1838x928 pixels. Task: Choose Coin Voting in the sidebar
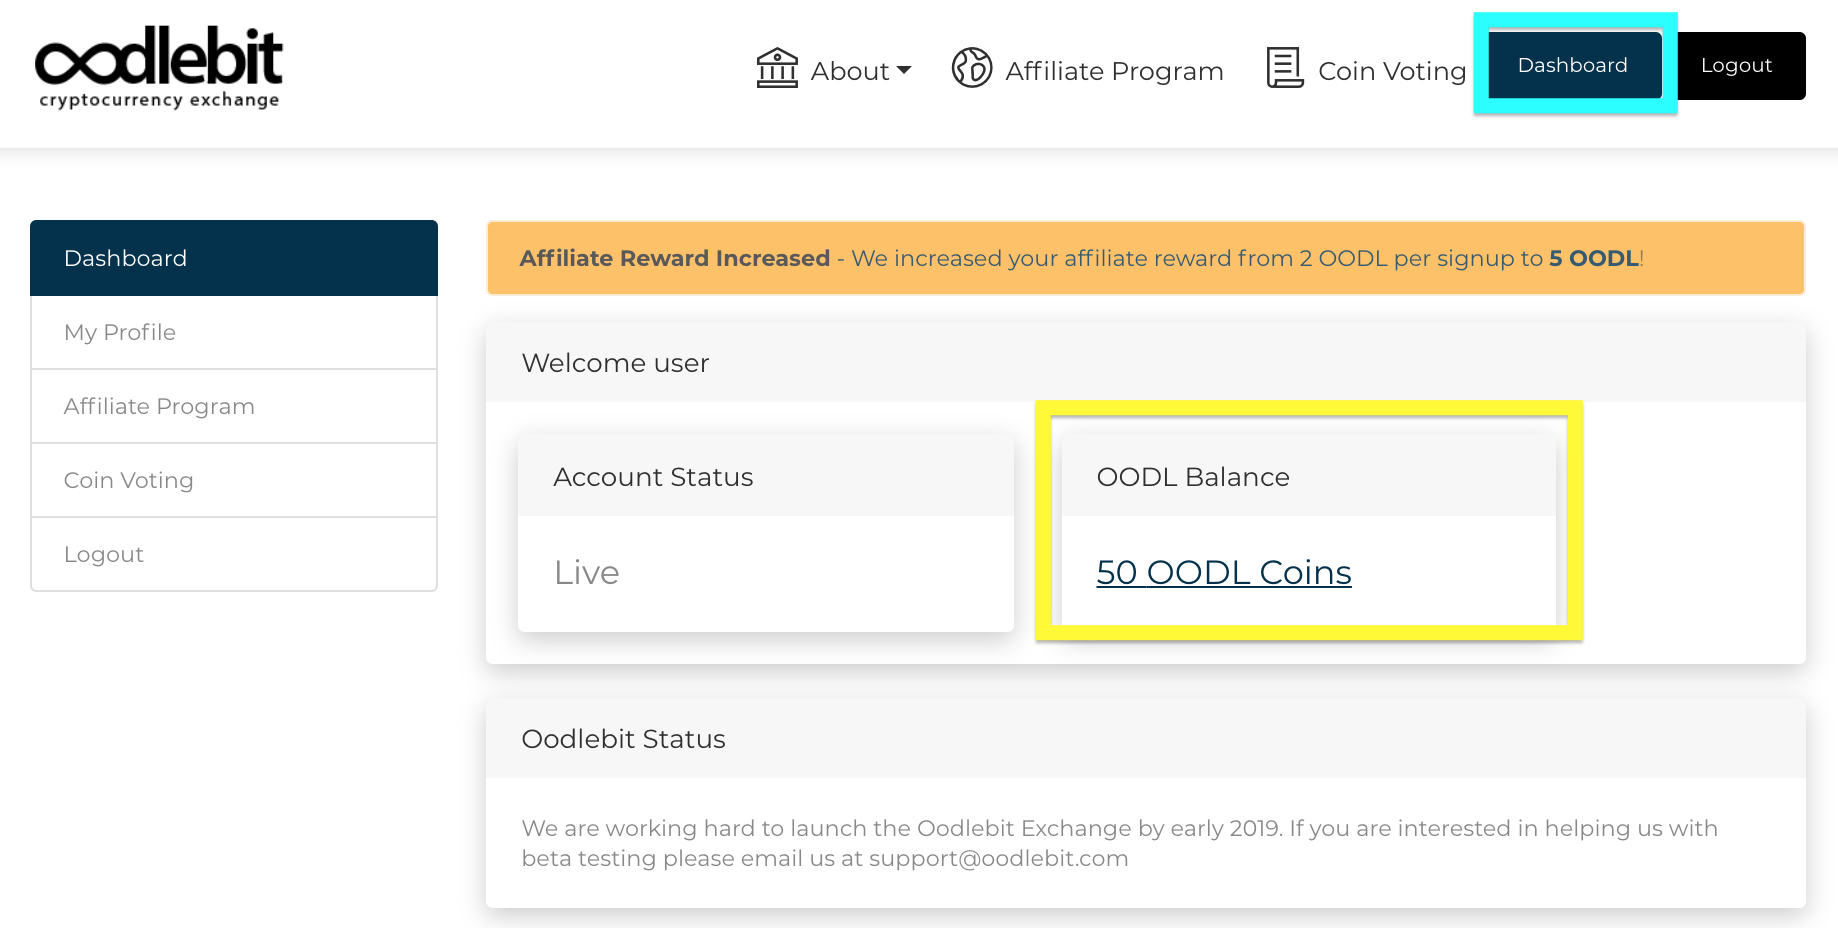pos(234,480)
